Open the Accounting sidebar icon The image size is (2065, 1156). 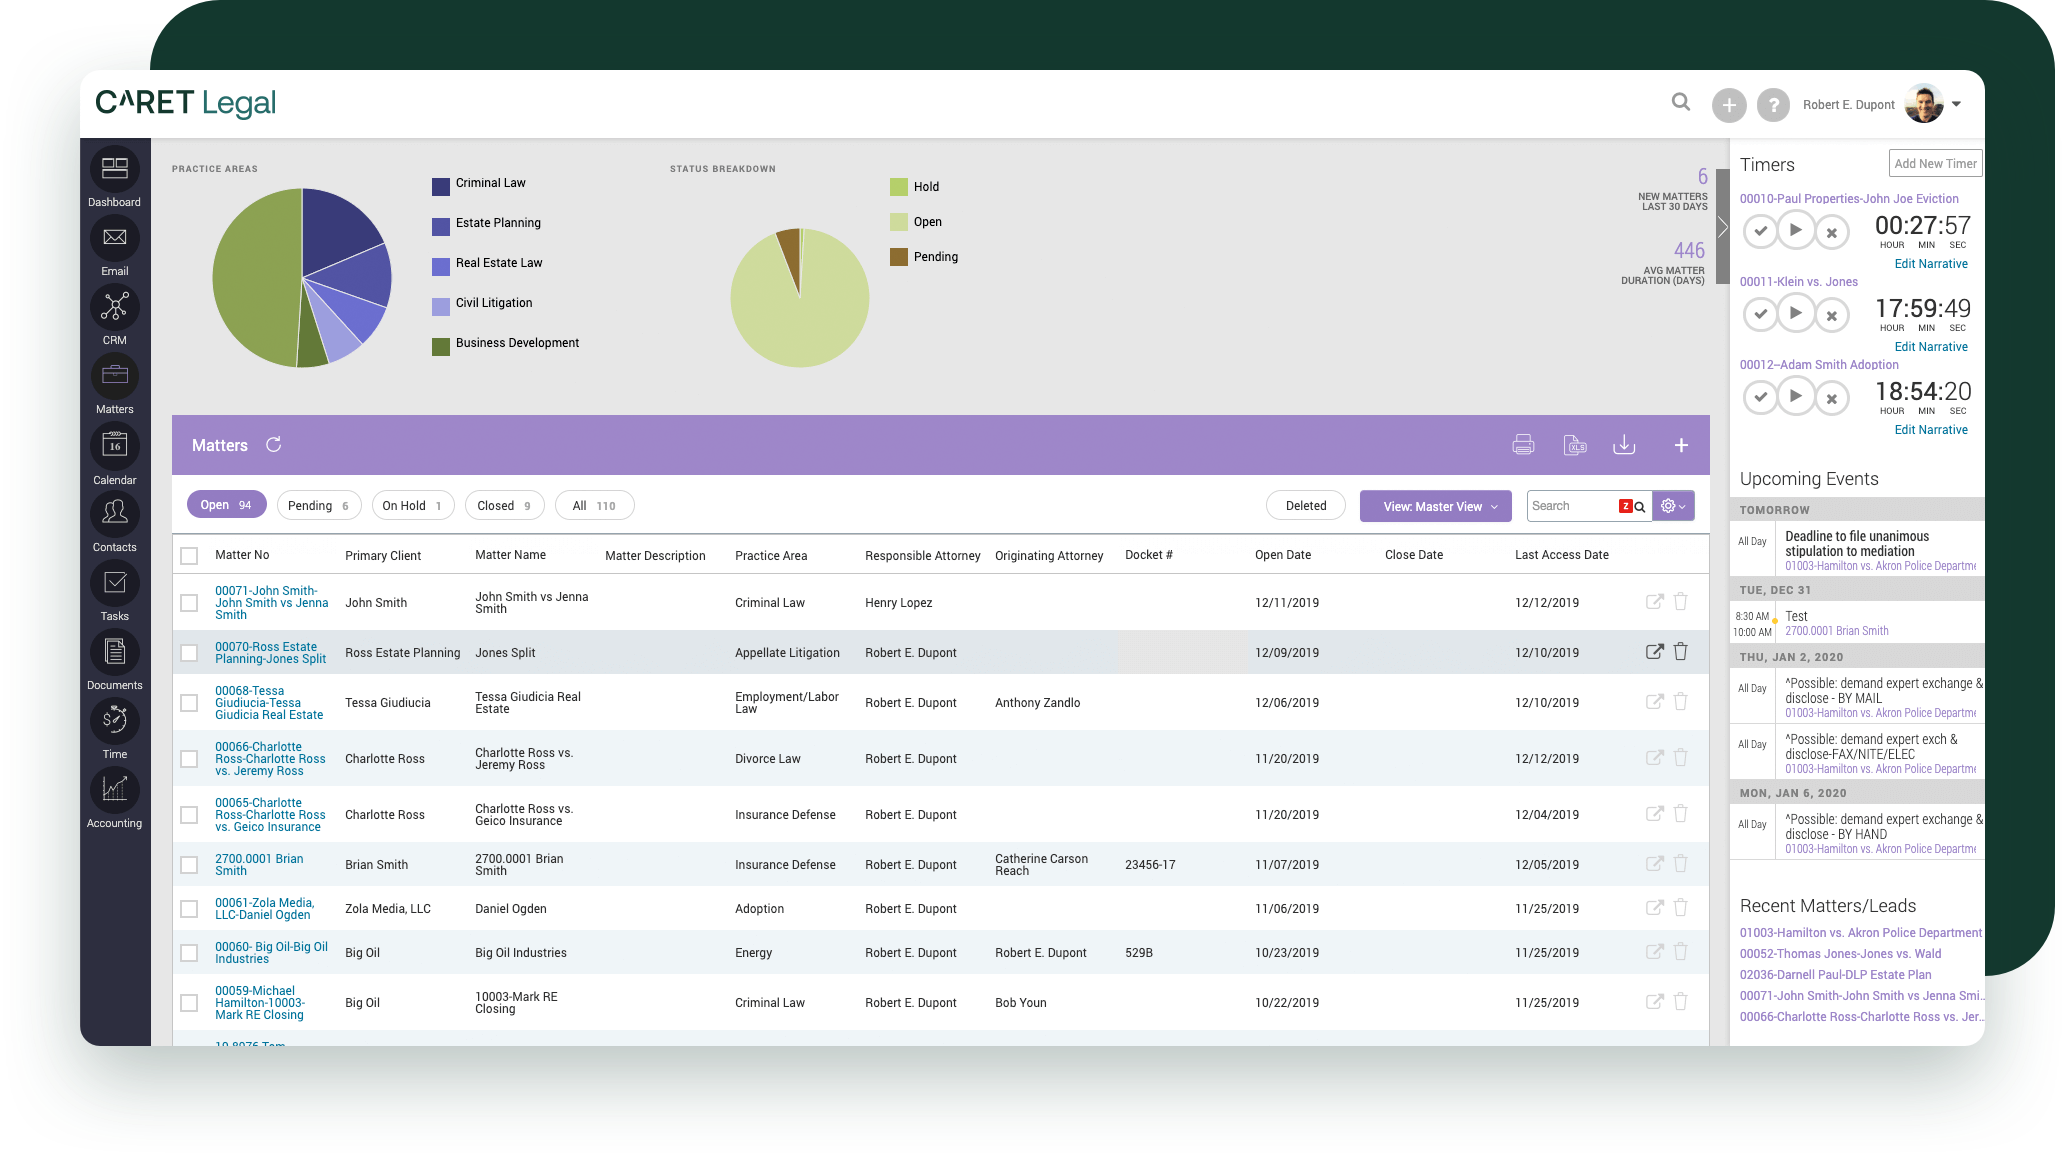(x=115, y=790)
